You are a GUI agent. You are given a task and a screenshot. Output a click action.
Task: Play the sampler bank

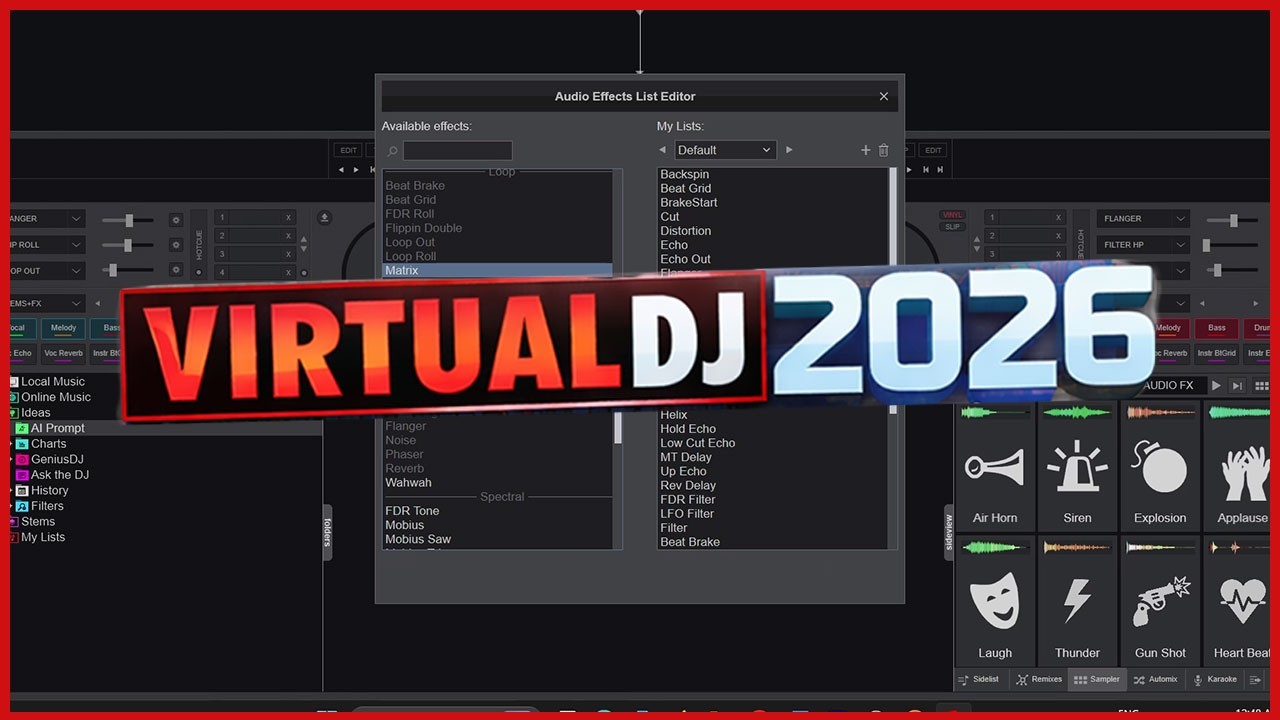(x=1216, y=386)
